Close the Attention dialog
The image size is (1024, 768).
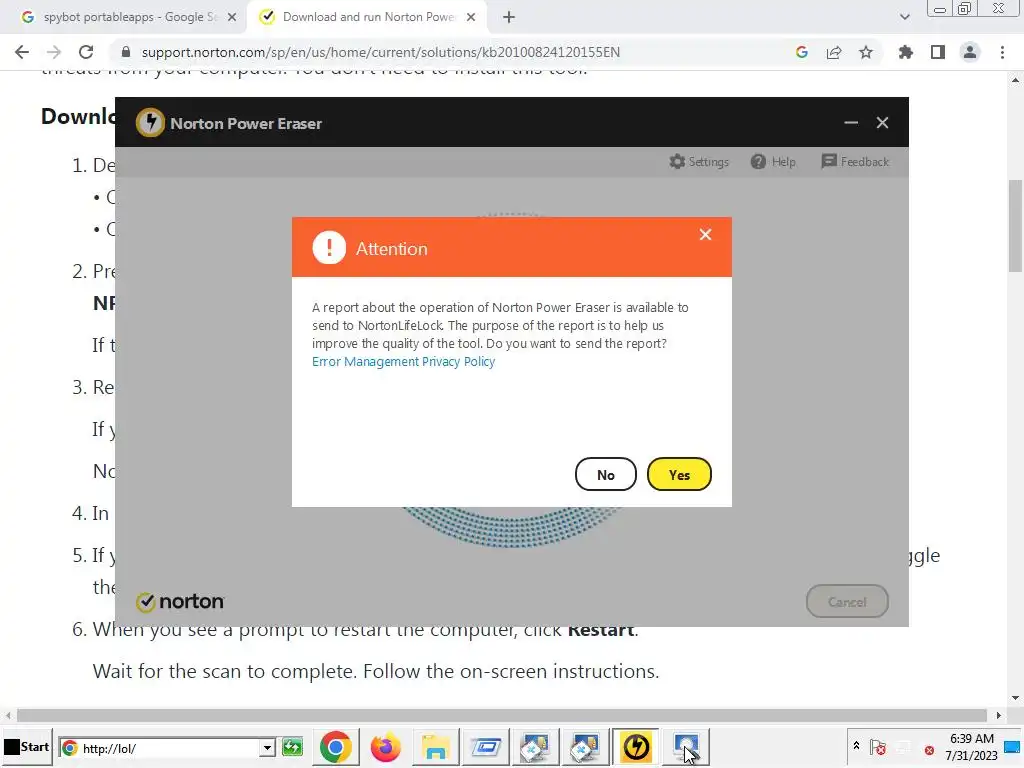tap(705, 234)
